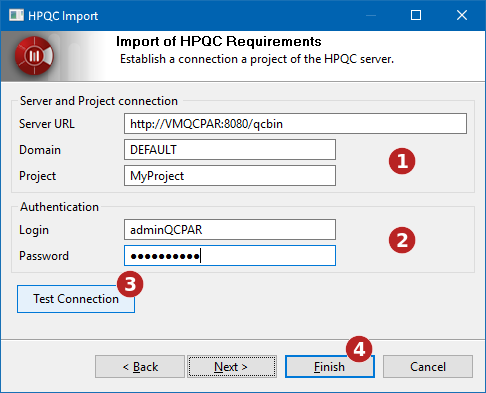Minimize the HPQC Import window
This screenshot has width=486, height=393.
pos(371,15)
